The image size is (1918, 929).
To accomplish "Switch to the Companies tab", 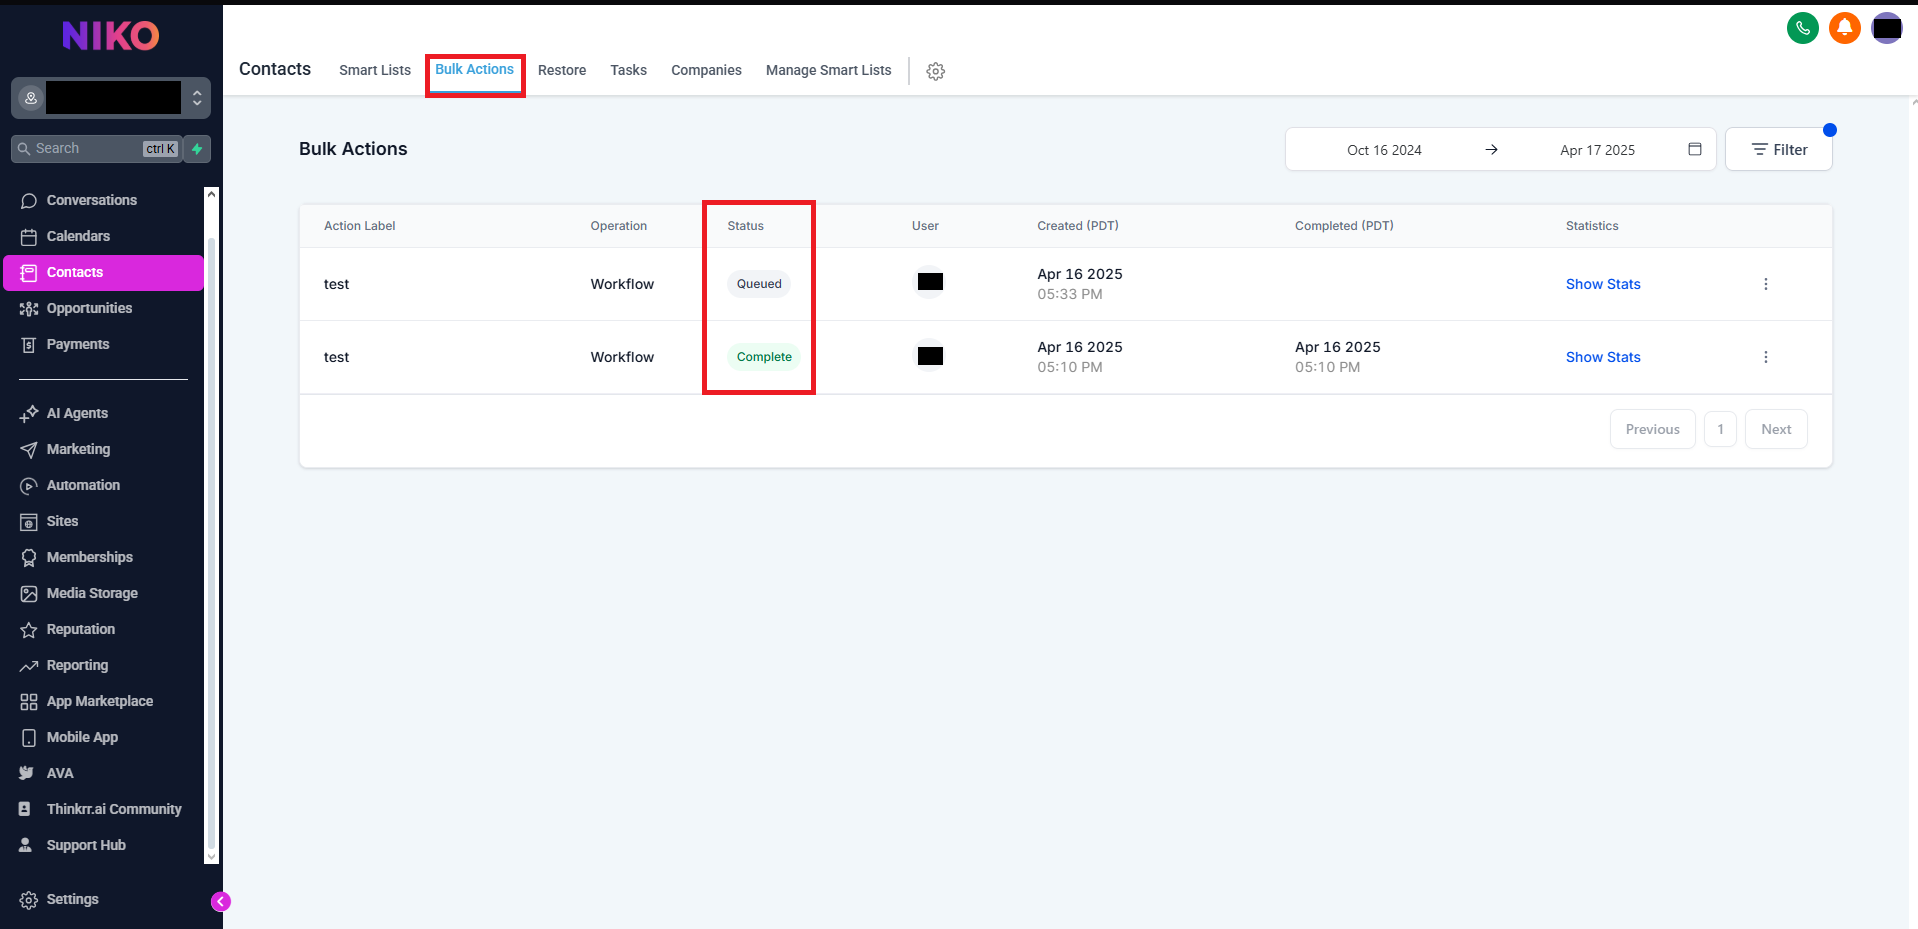I will [706, 70].
